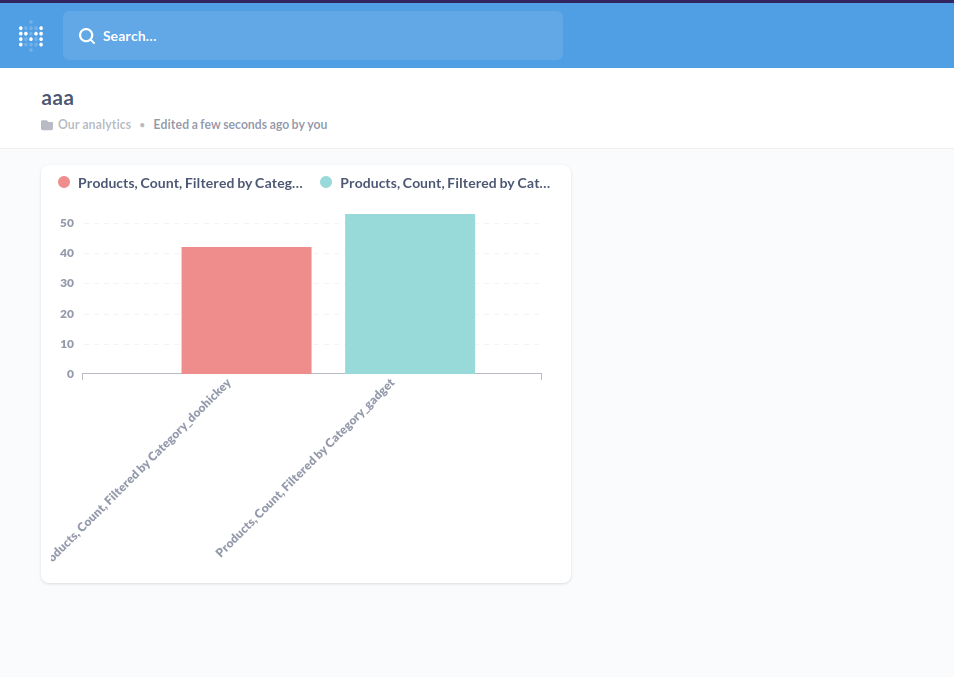
Task: Click the chart card on the dashboard
Action: pos(305,373)
